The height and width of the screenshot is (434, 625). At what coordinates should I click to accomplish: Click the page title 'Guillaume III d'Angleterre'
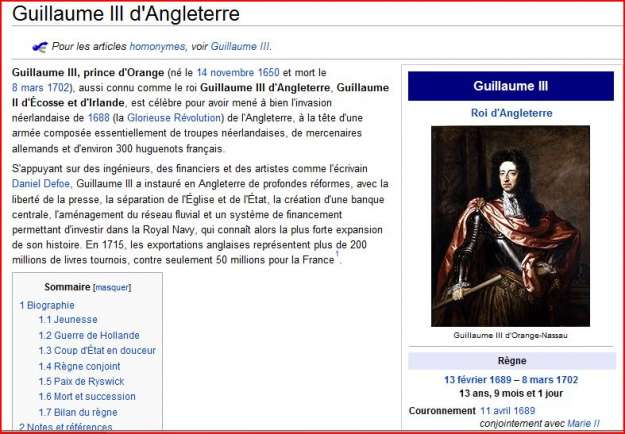click(126, 14)
